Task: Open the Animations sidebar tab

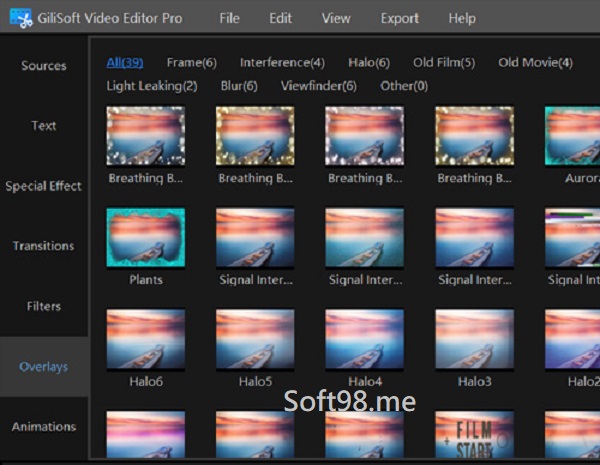Action: pyautogui.click(x=44, y=427)
